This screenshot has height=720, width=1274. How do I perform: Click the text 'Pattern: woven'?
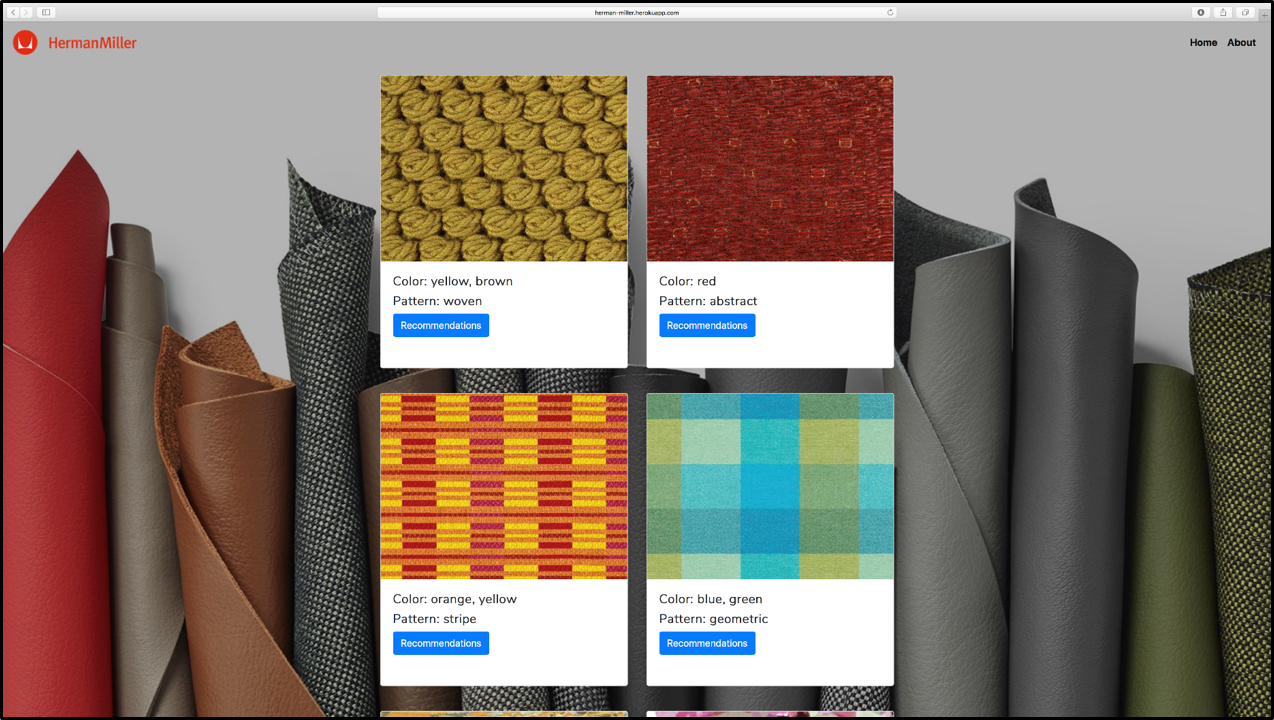pyautogui.click(x=437, y=301)
